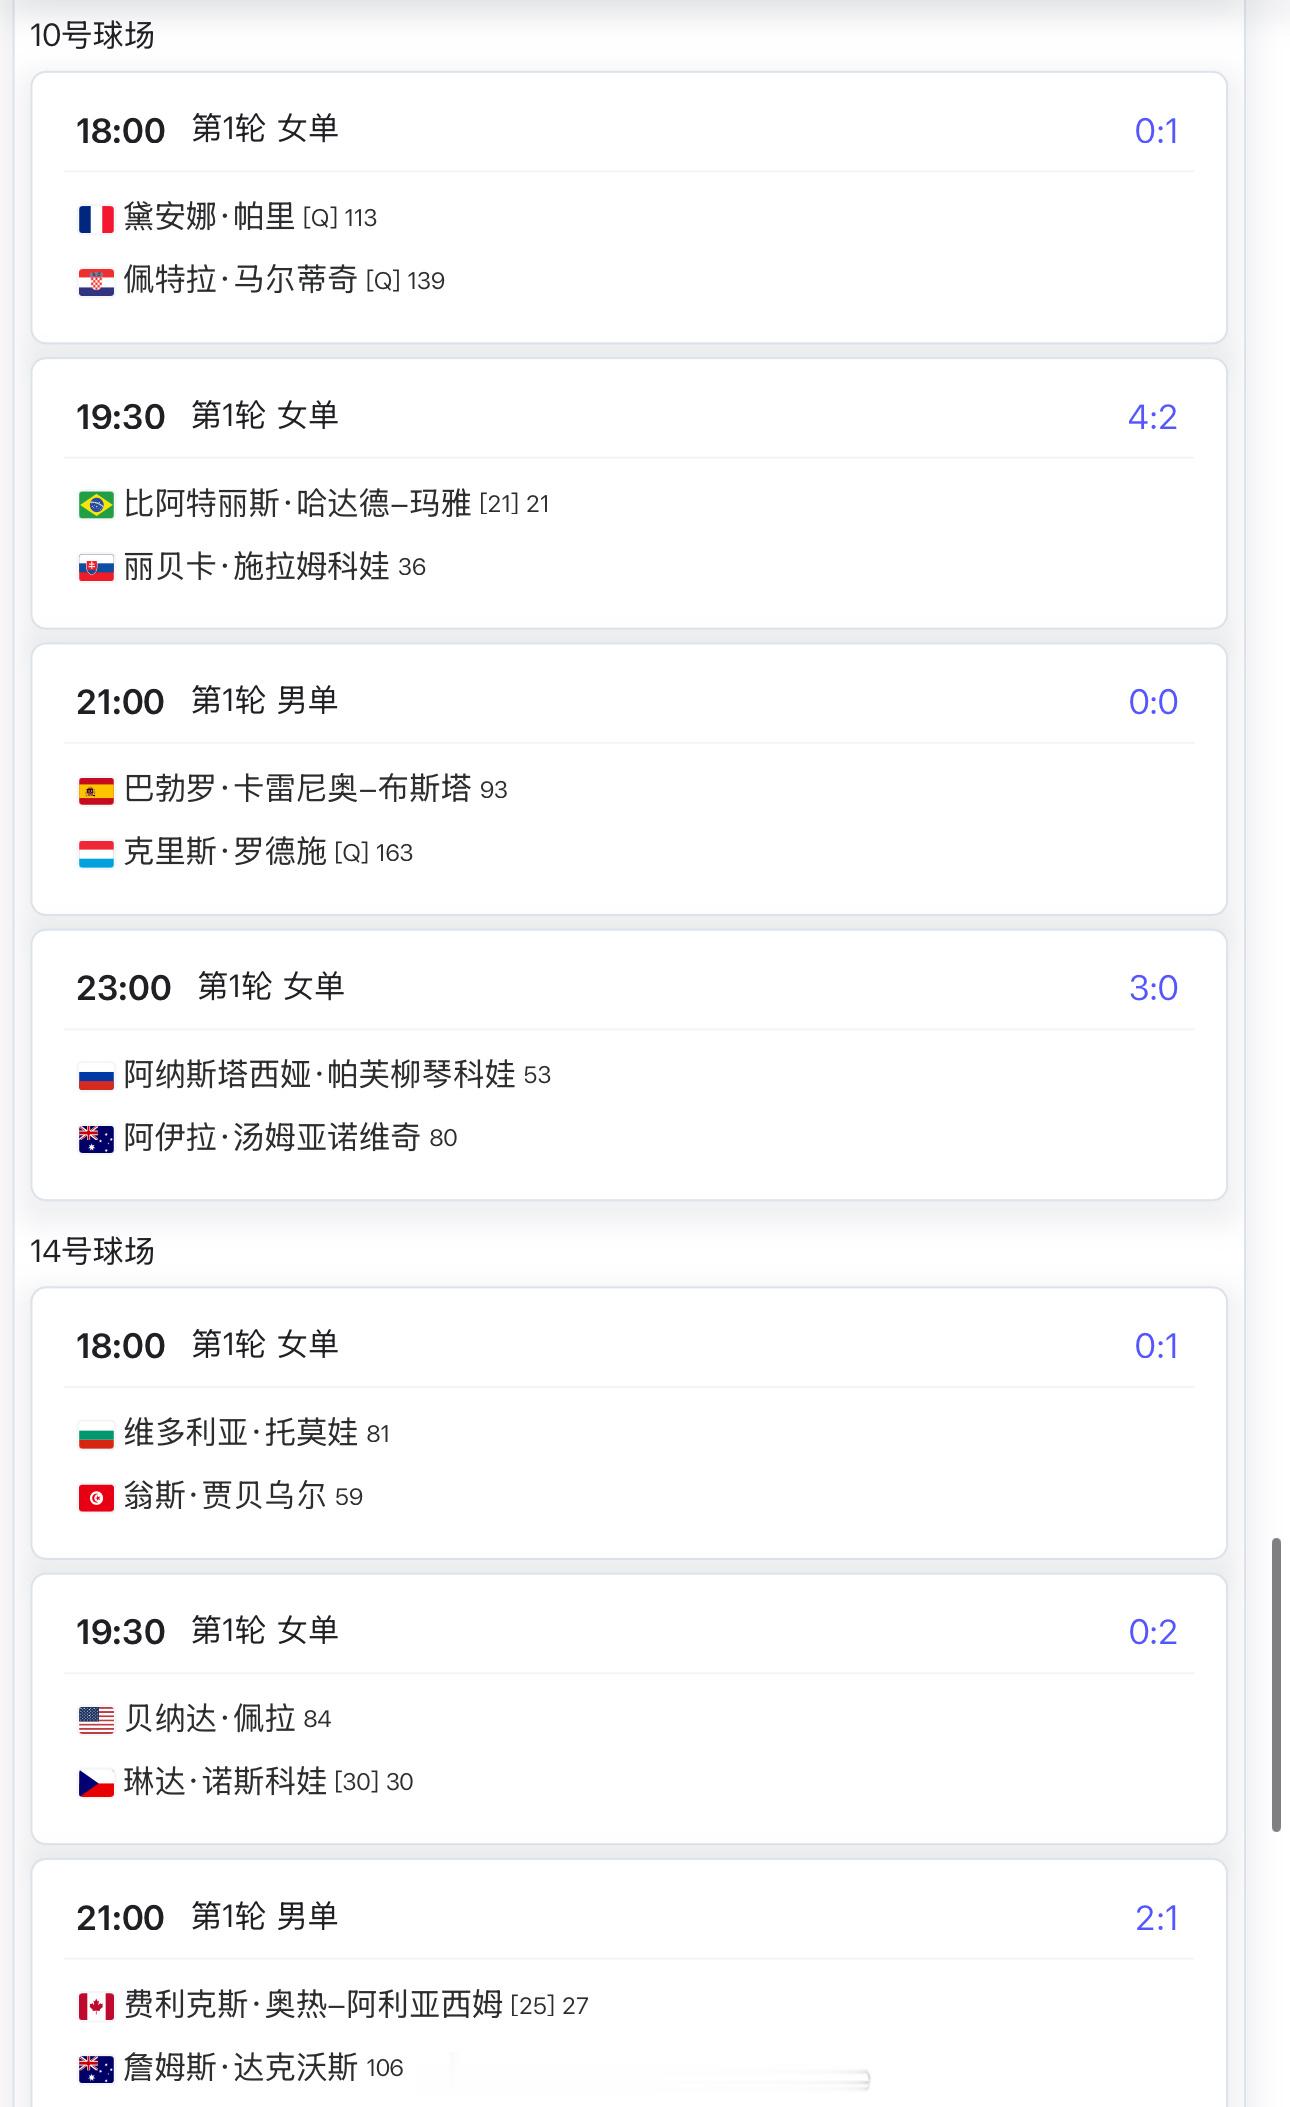Click the Brazilian flag beside 哈达德-玛雅
The image size is (1290, 2107).
coord(96,505)
